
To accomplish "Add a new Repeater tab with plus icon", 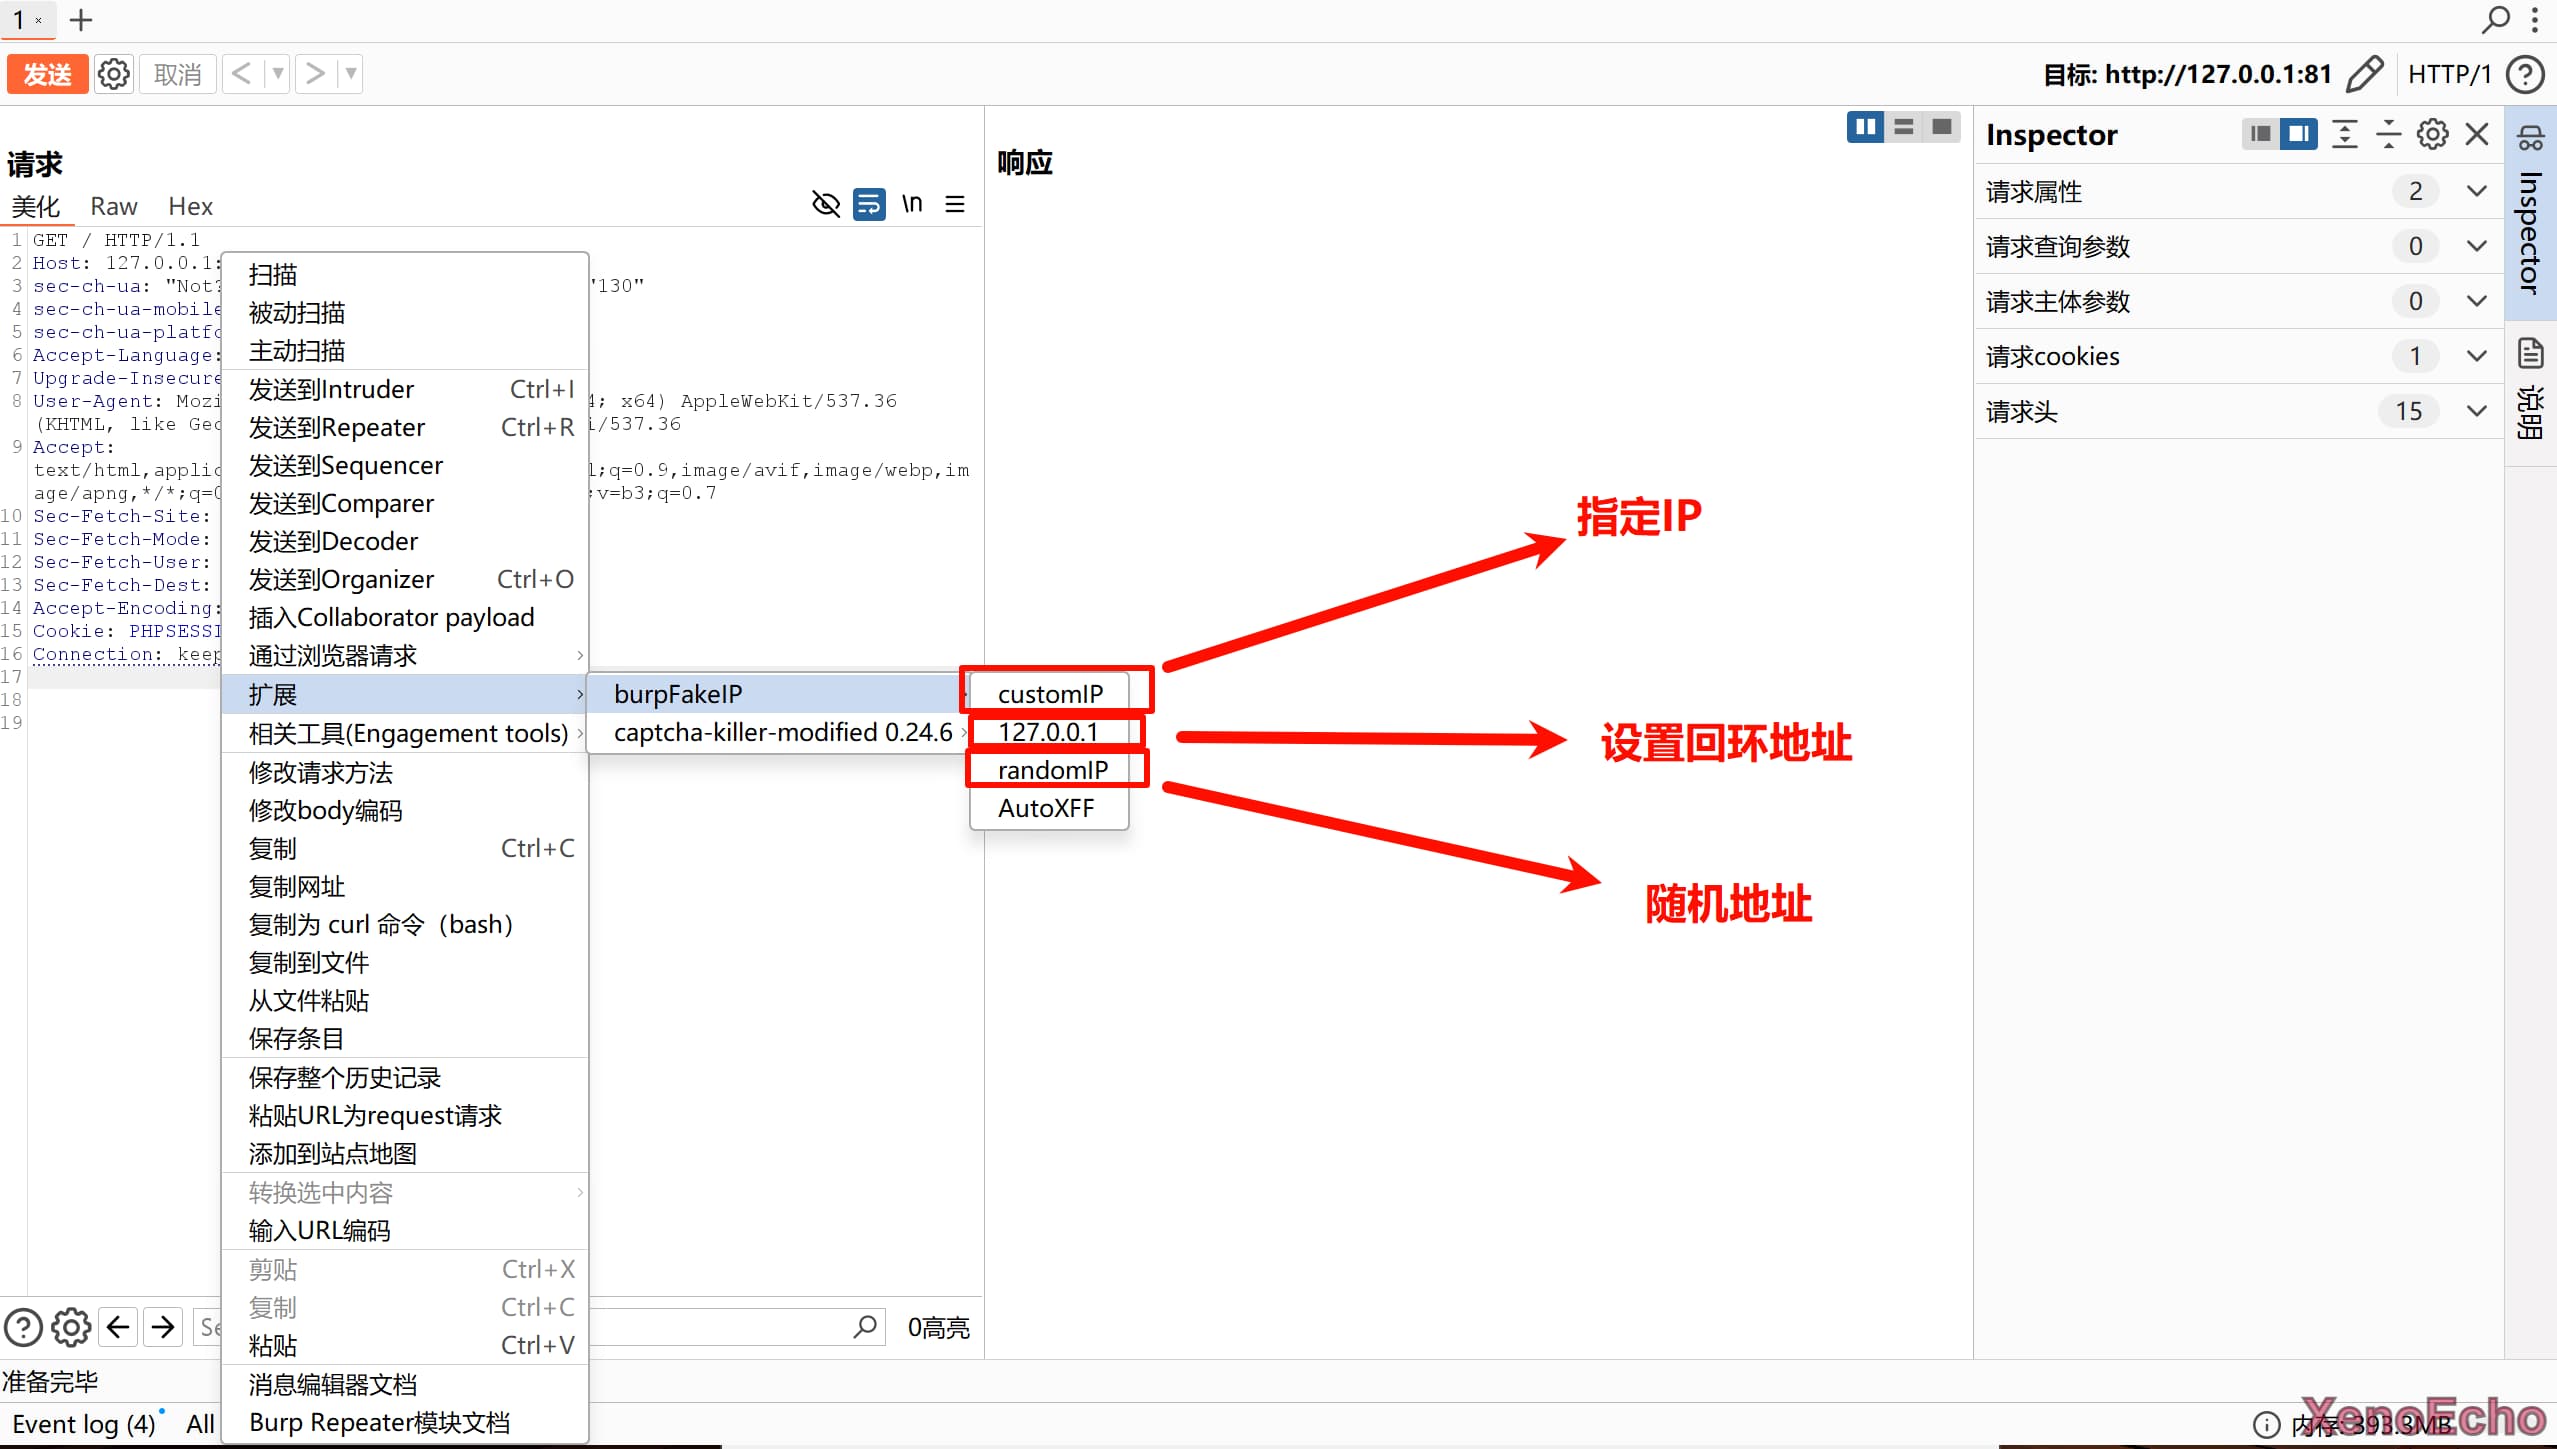I will pyautogui.click(x=81, y=20).
